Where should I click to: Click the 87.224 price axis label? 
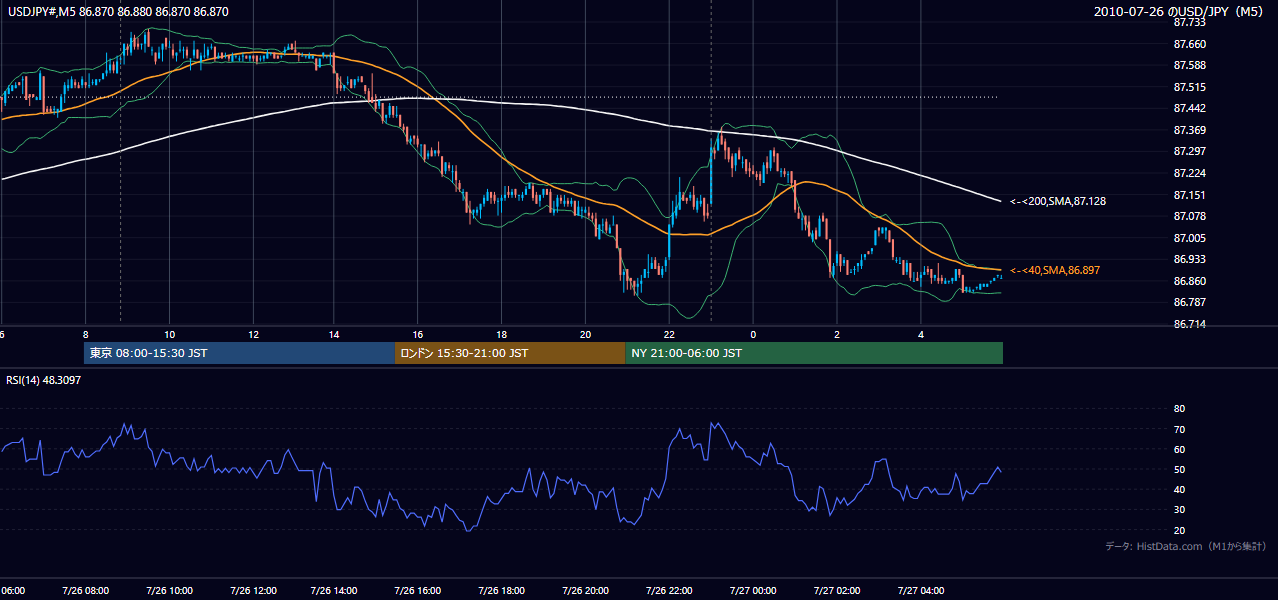(x=1189, y=173)
